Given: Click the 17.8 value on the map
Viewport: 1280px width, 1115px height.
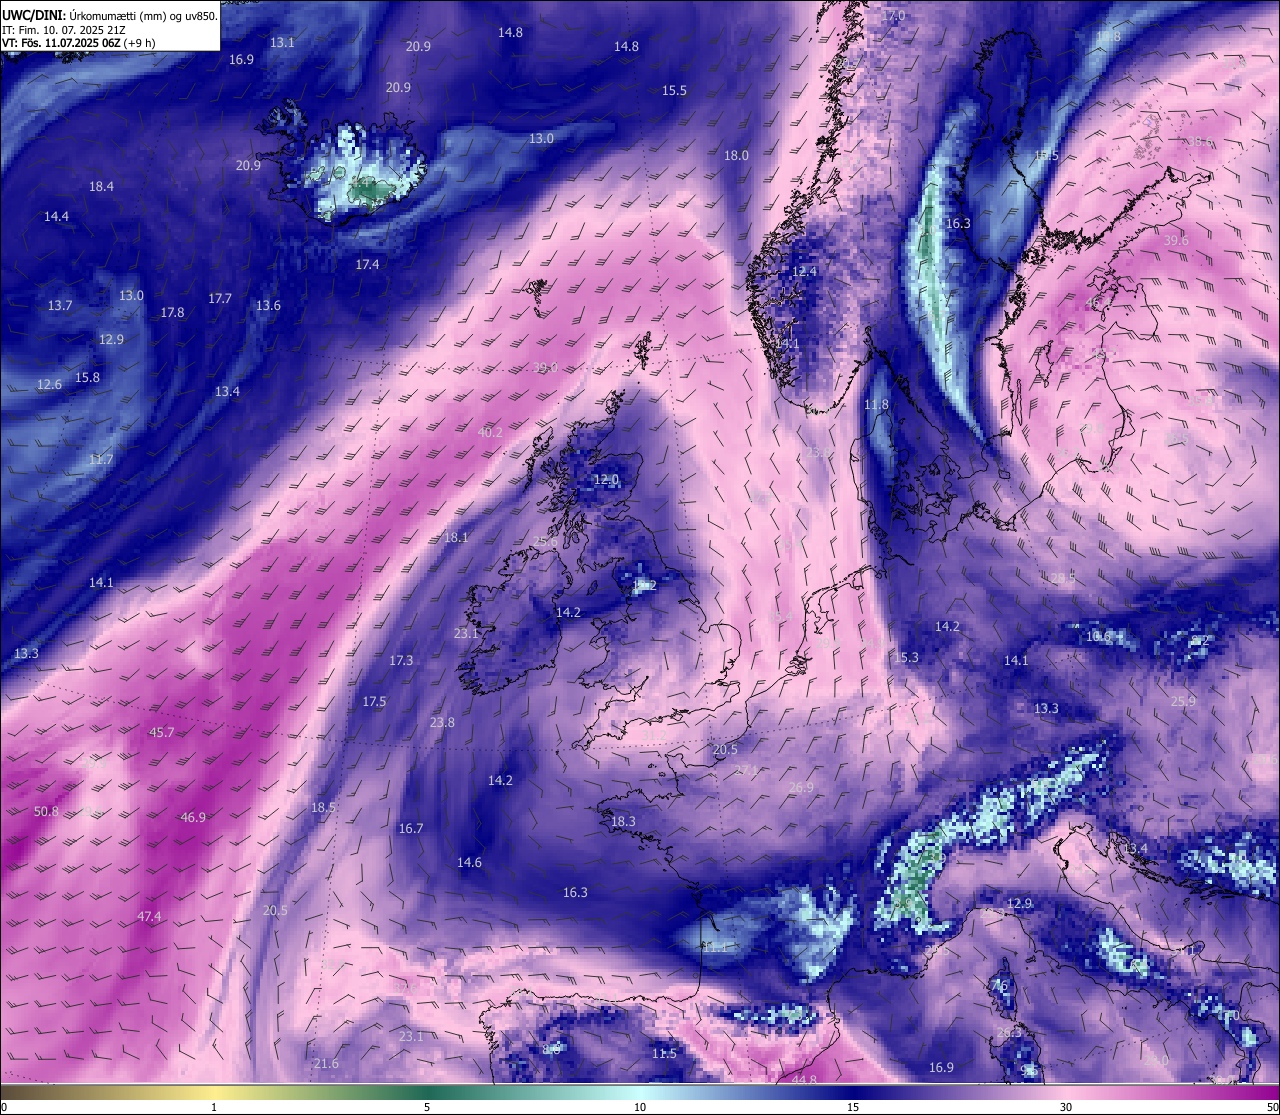Looking at the screenshot, I should (172, 312).
